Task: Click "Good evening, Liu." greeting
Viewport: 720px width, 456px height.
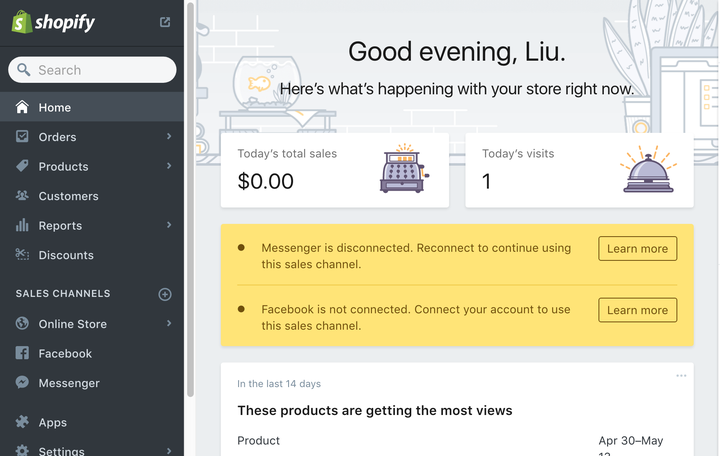Action: [x=457, y=51]
